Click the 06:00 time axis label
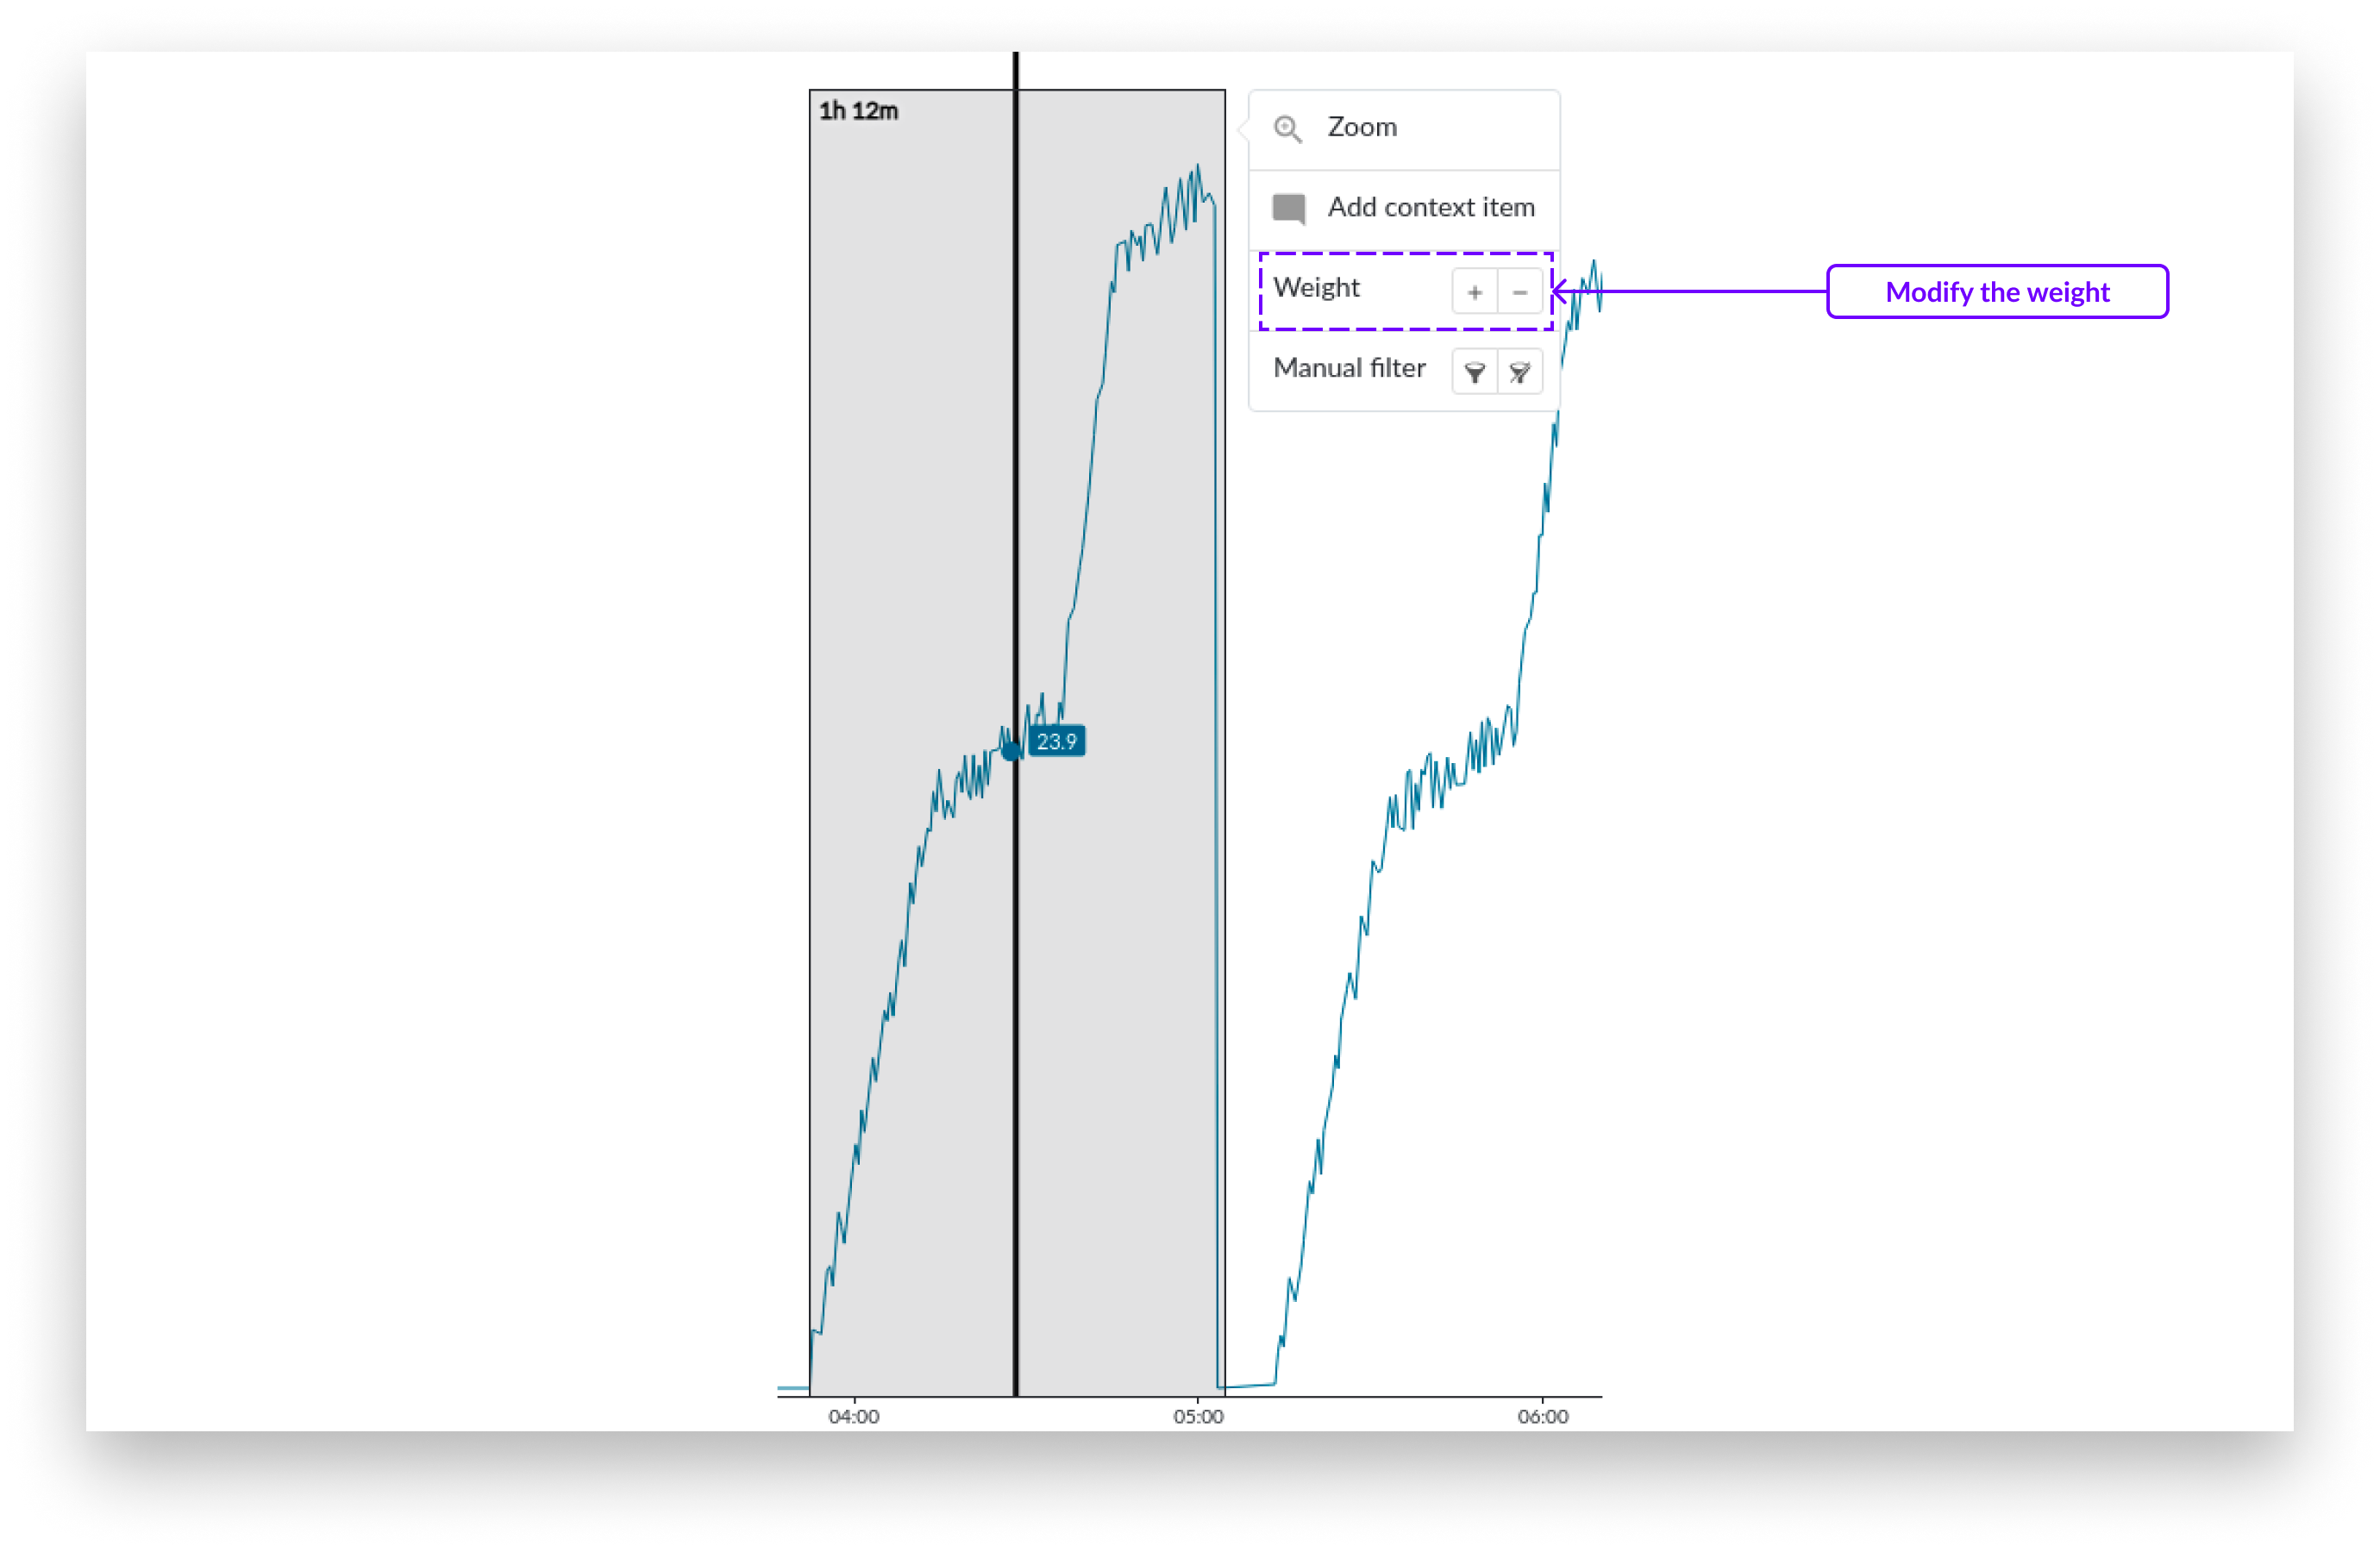Screen dimensions: 2380x1552 pos(1542,1416)
